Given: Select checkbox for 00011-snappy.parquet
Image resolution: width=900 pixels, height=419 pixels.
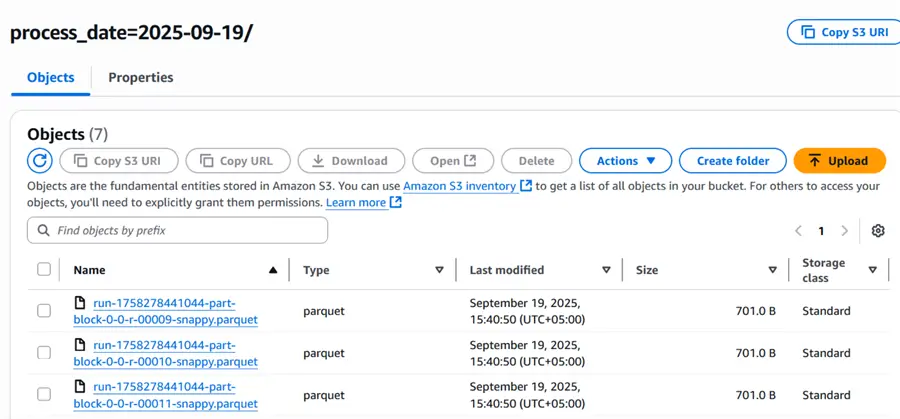Looking at the screenshot, I should [44, 395].
